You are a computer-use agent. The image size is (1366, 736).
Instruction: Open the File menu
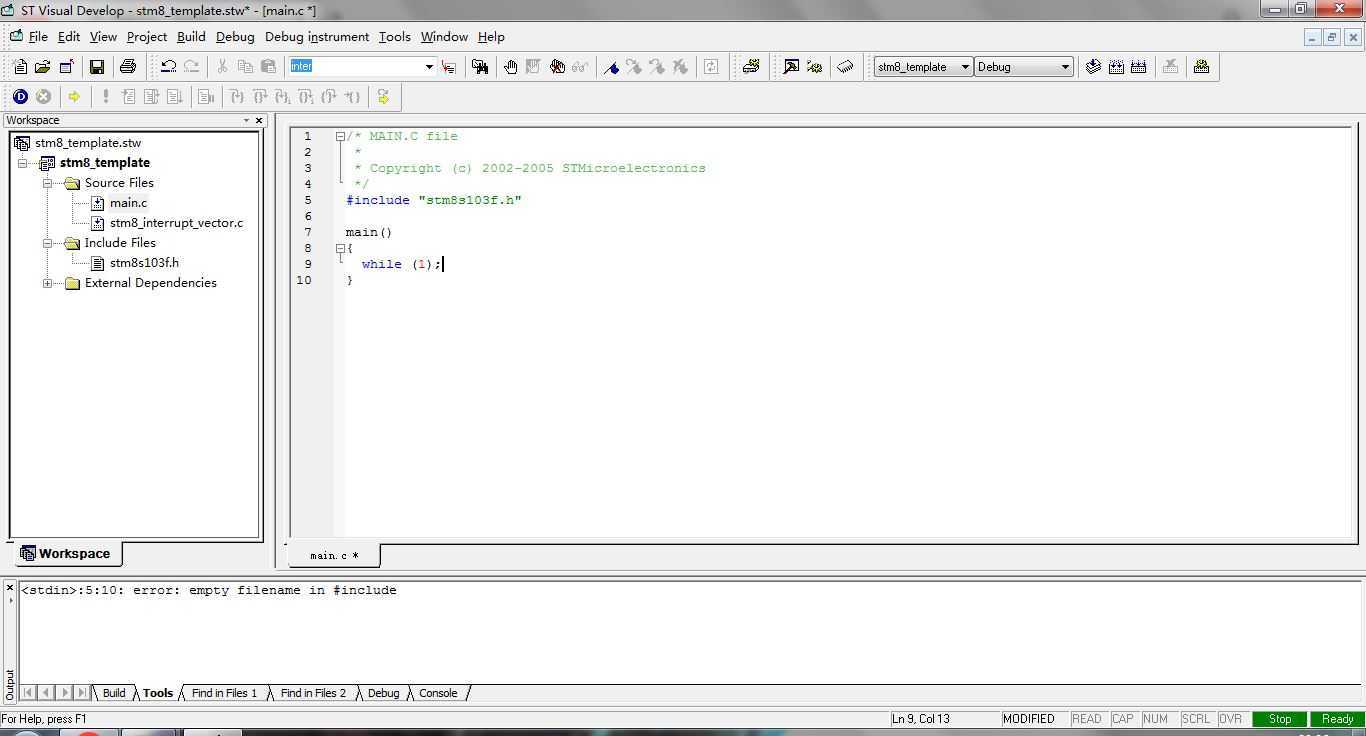tap(38, 37)
